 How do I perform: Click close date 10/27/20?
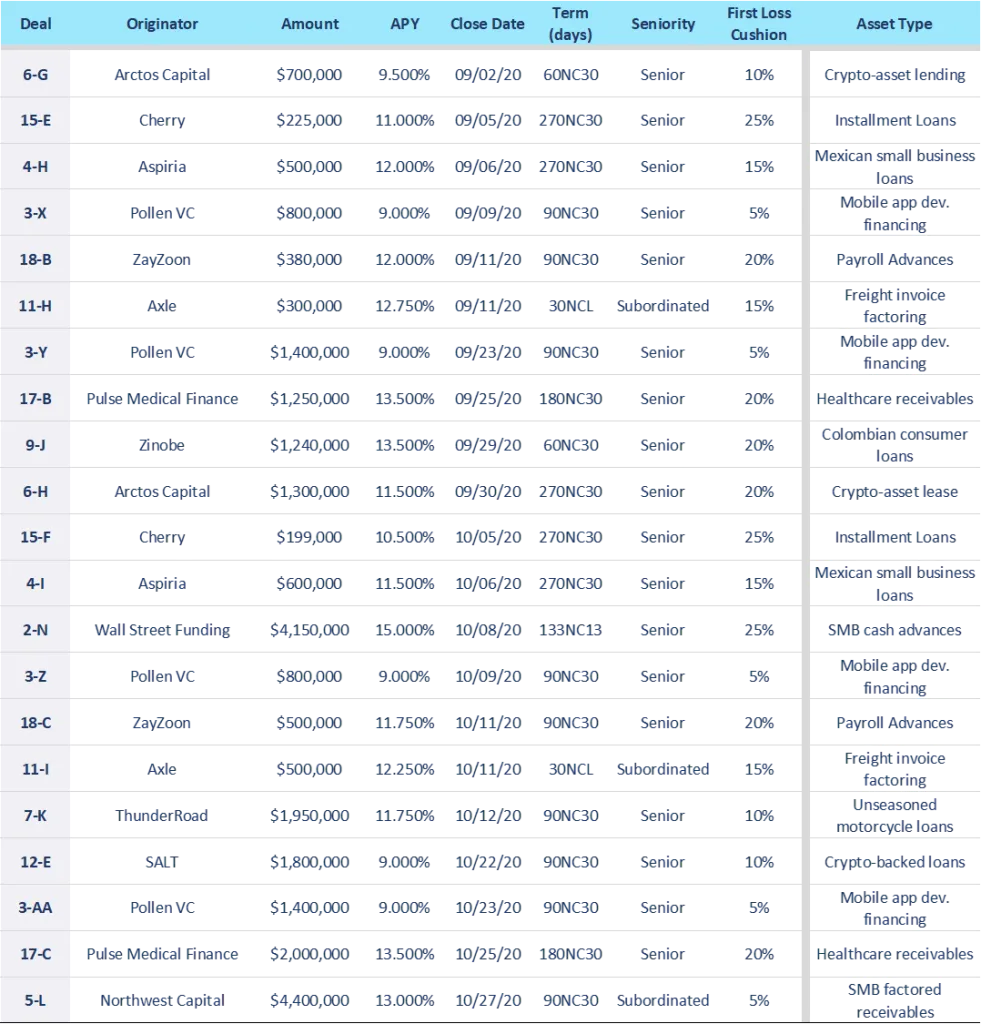point(488,1000)
